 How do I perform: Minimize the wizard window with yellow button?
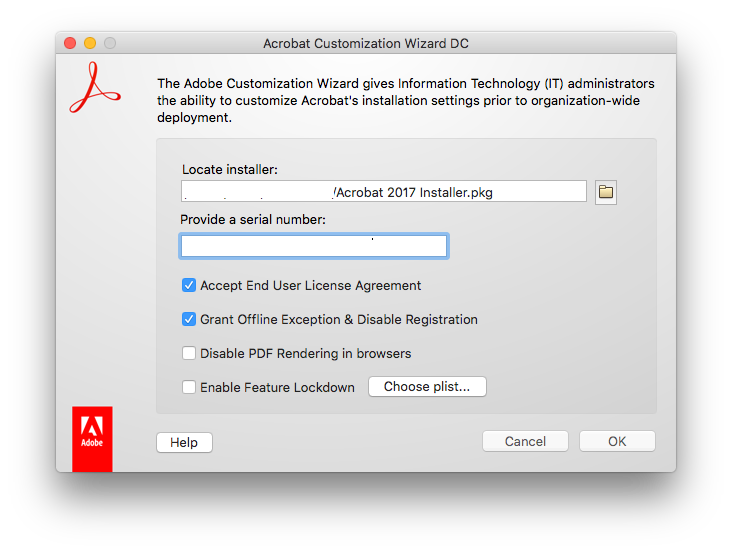pyautogui.click(x=90, y=43)
